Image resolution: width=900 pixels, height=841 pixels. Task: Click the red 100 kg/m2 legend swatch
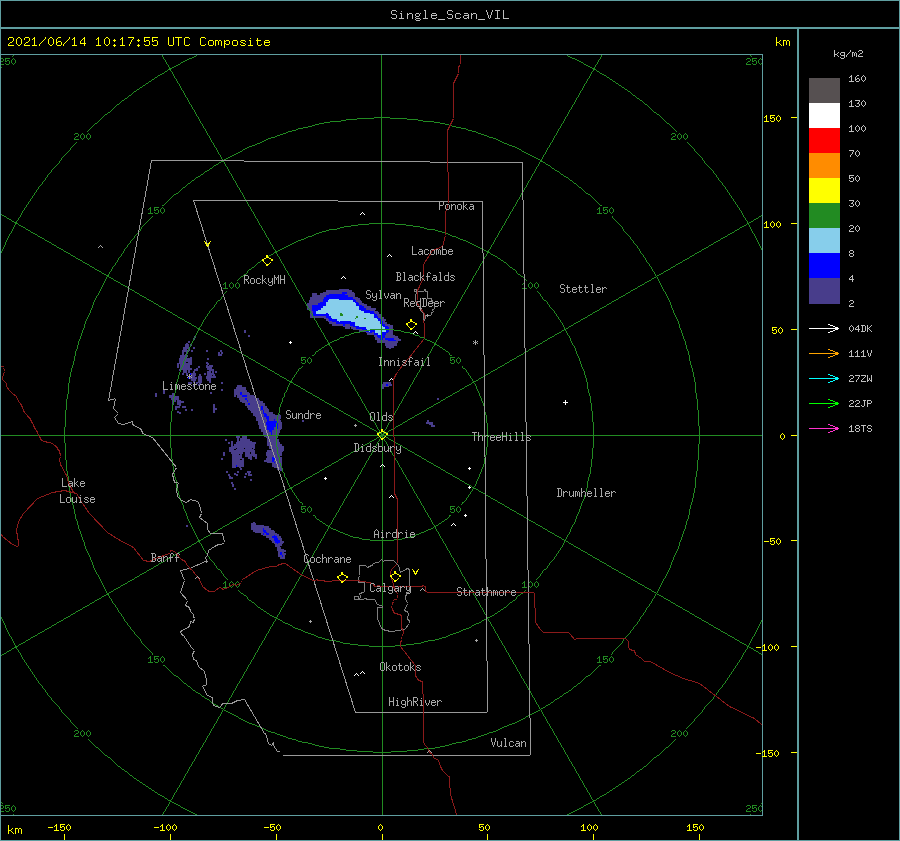(824, 141)
